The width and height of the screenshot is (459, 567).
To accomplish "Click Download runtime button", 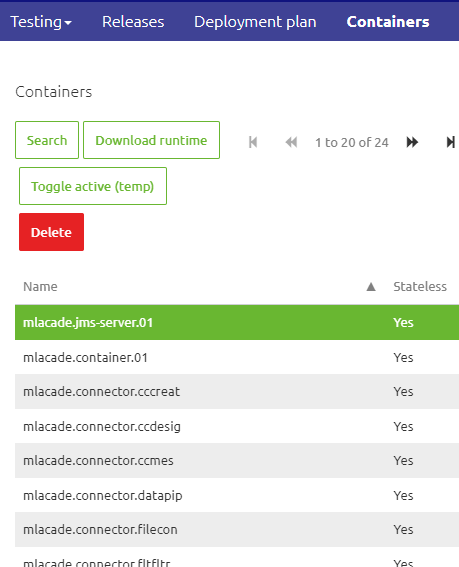I will [152, 140].
